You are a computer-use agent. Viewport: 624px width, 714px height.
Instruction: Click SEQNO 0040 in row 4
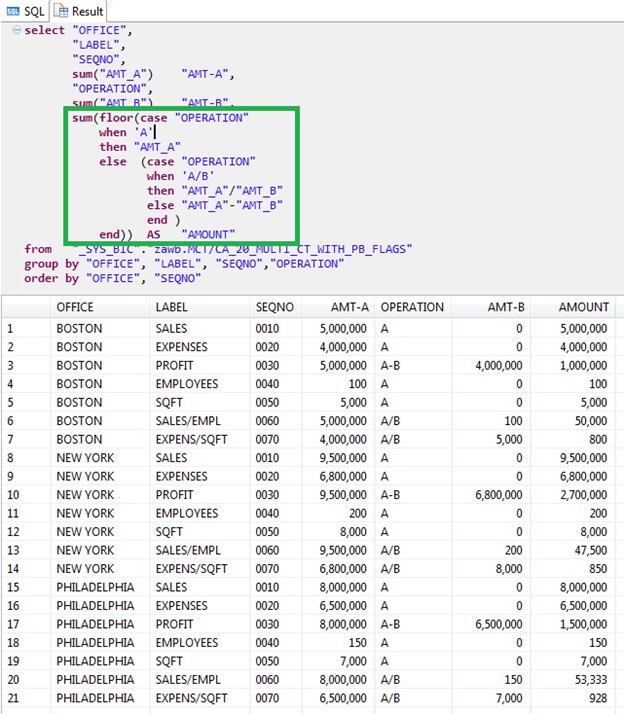click(267, 384)
